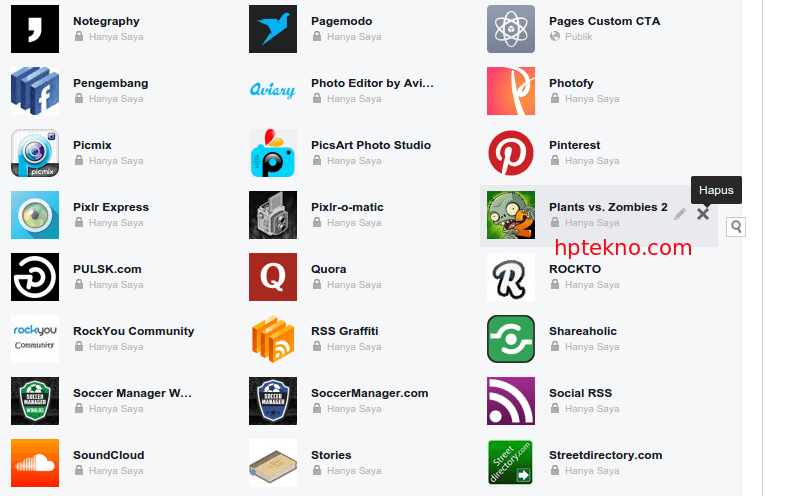Open the SoundCloud app icon
This screenshot has width=805, height=496.
[x=35, y=463]
